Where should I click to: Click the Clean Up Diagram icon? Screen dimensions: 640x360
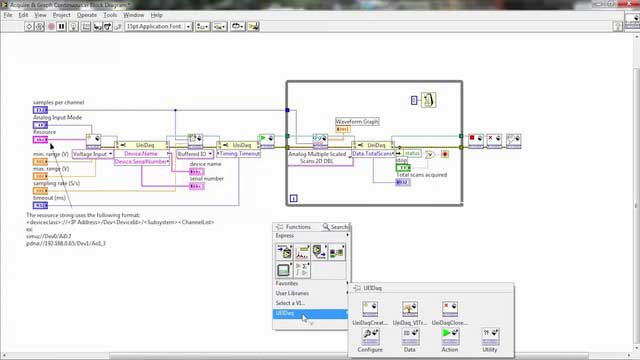point(253,27)
